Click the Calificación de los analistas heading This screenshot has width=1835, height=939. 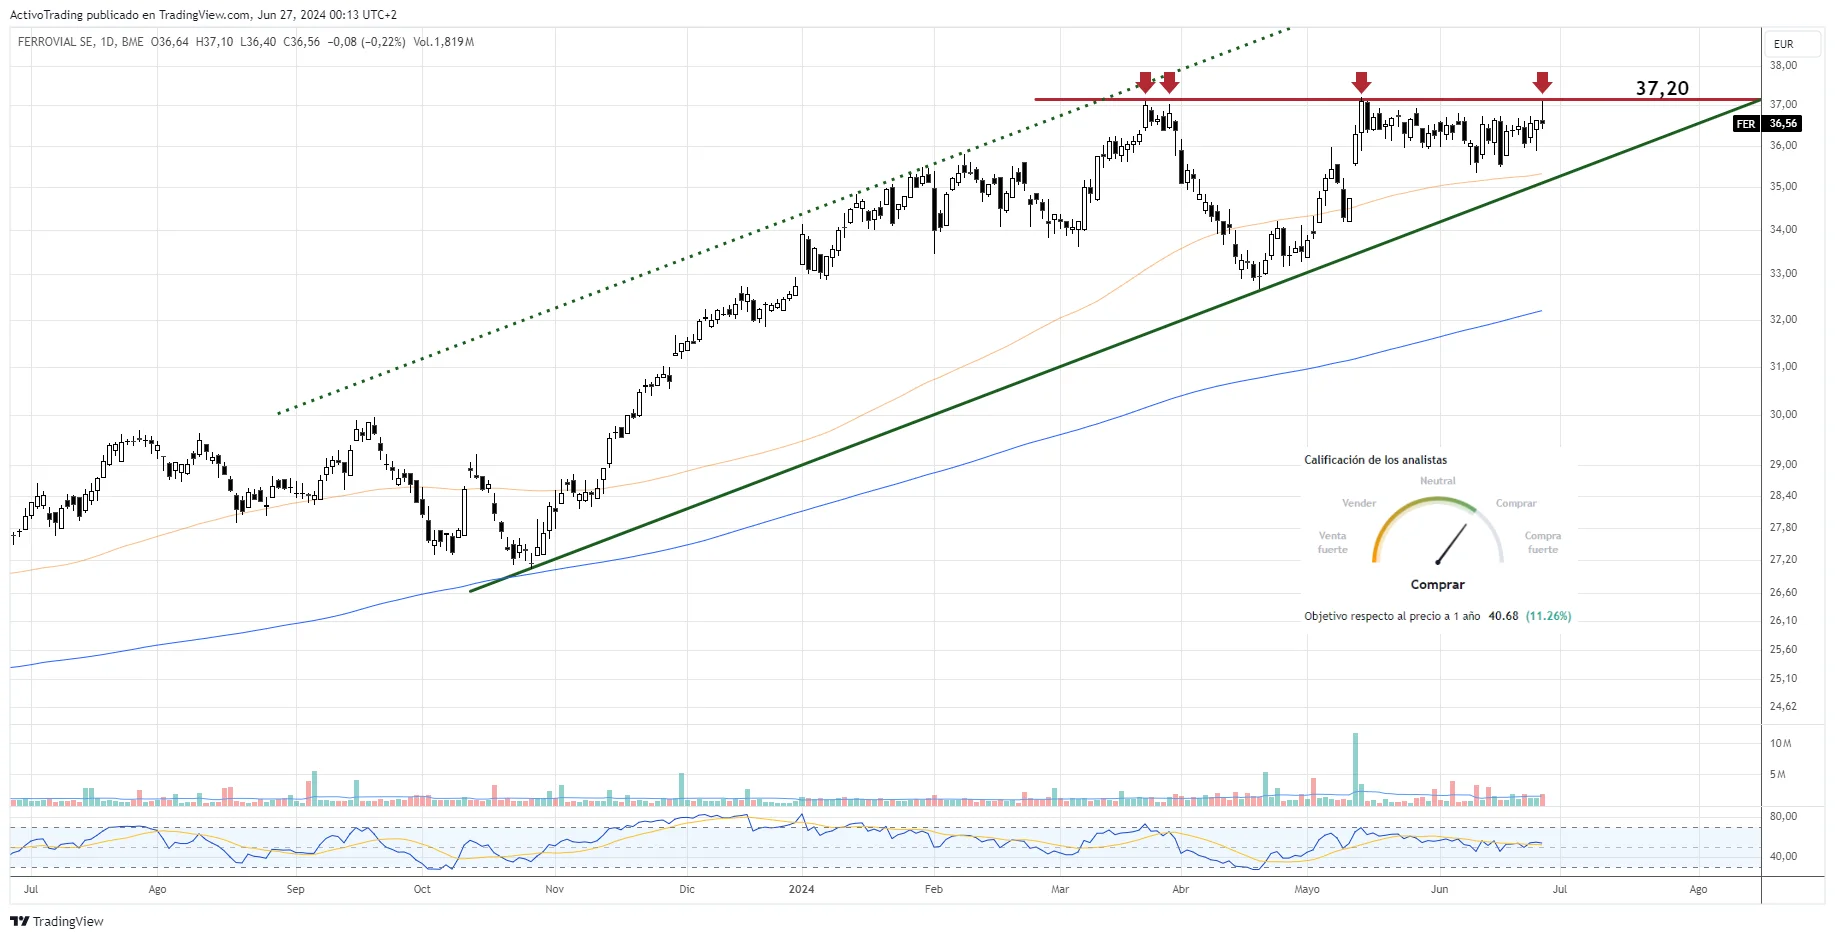1375,460
